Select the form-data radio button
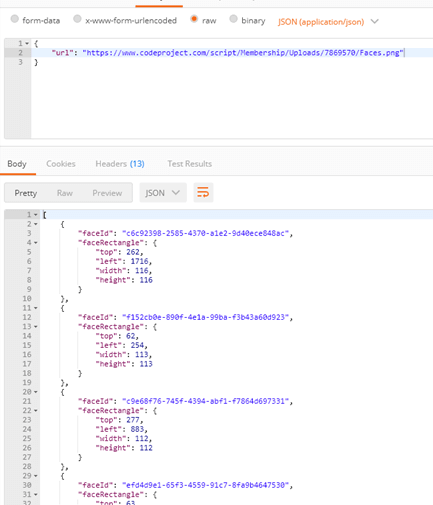Image resolution: width=433 pixels, height=505 pixels. pyautogui.click(x=15, y=19)
